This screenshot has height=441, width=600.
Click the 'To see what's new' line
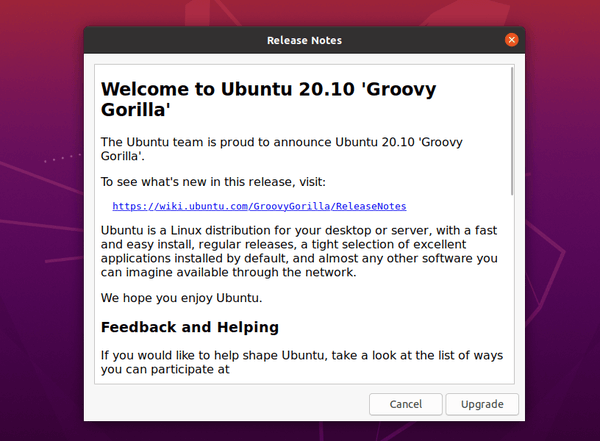[213, 182]
